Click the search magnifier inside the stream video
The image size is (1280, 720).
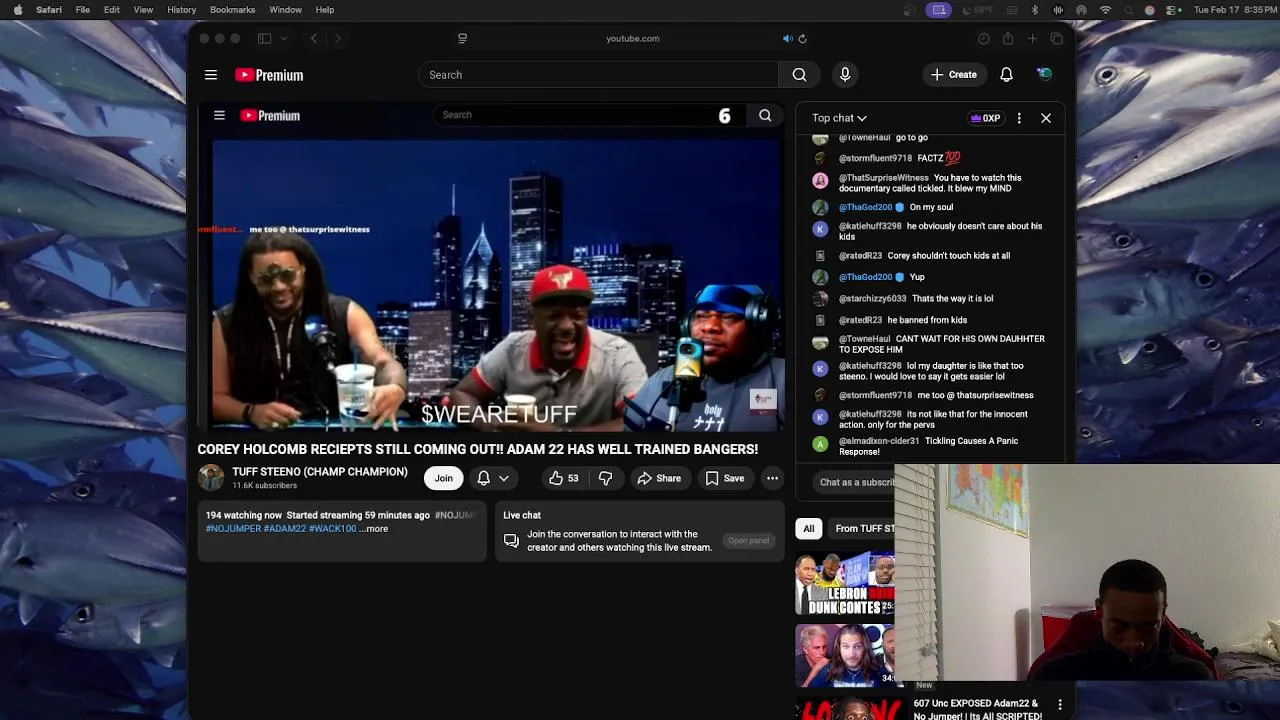coord(765,115)
